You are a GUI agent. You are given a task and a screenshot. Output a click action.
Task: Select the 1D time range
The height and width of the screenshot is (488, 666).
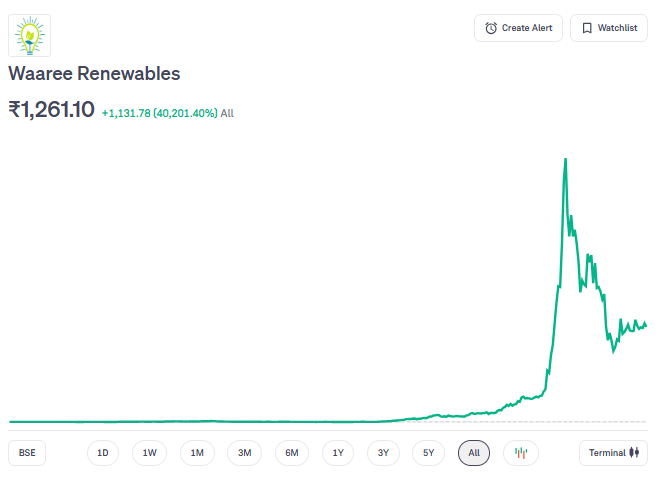click(x=102, y=453)
